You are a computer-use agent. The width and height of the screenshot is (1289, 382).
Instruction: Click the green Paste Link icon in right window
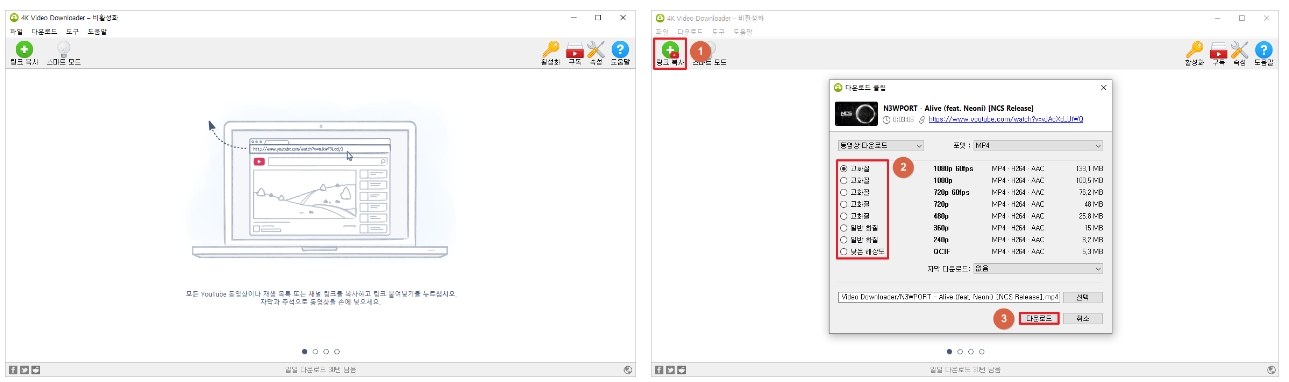pos(669,49)
